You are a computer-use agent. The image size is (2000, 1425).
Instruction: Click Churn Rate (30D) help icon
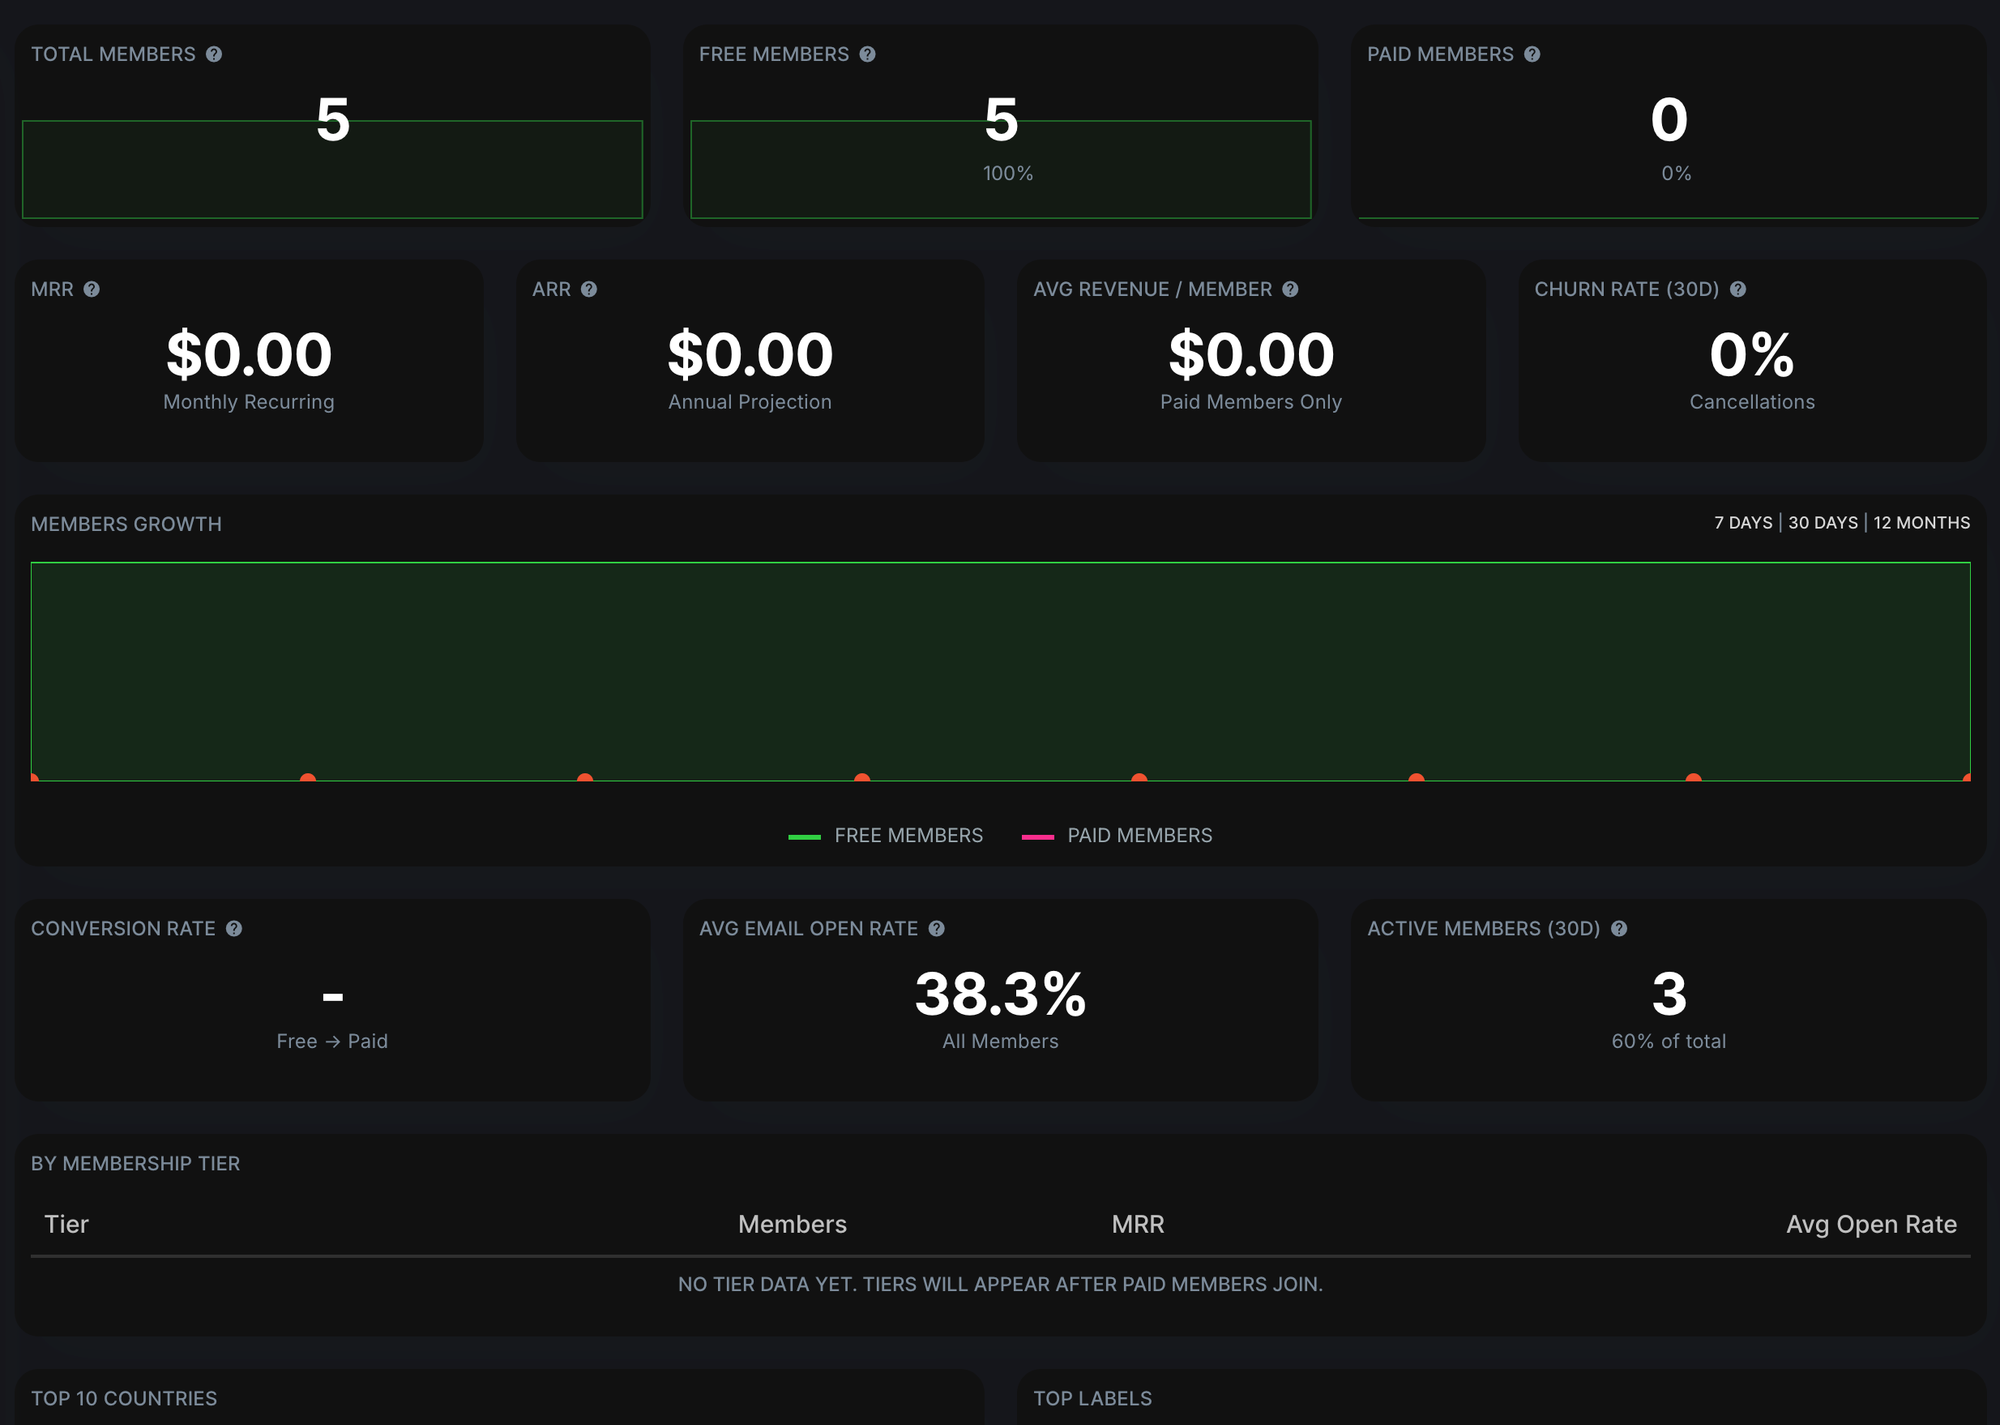tap(1738, 289)
